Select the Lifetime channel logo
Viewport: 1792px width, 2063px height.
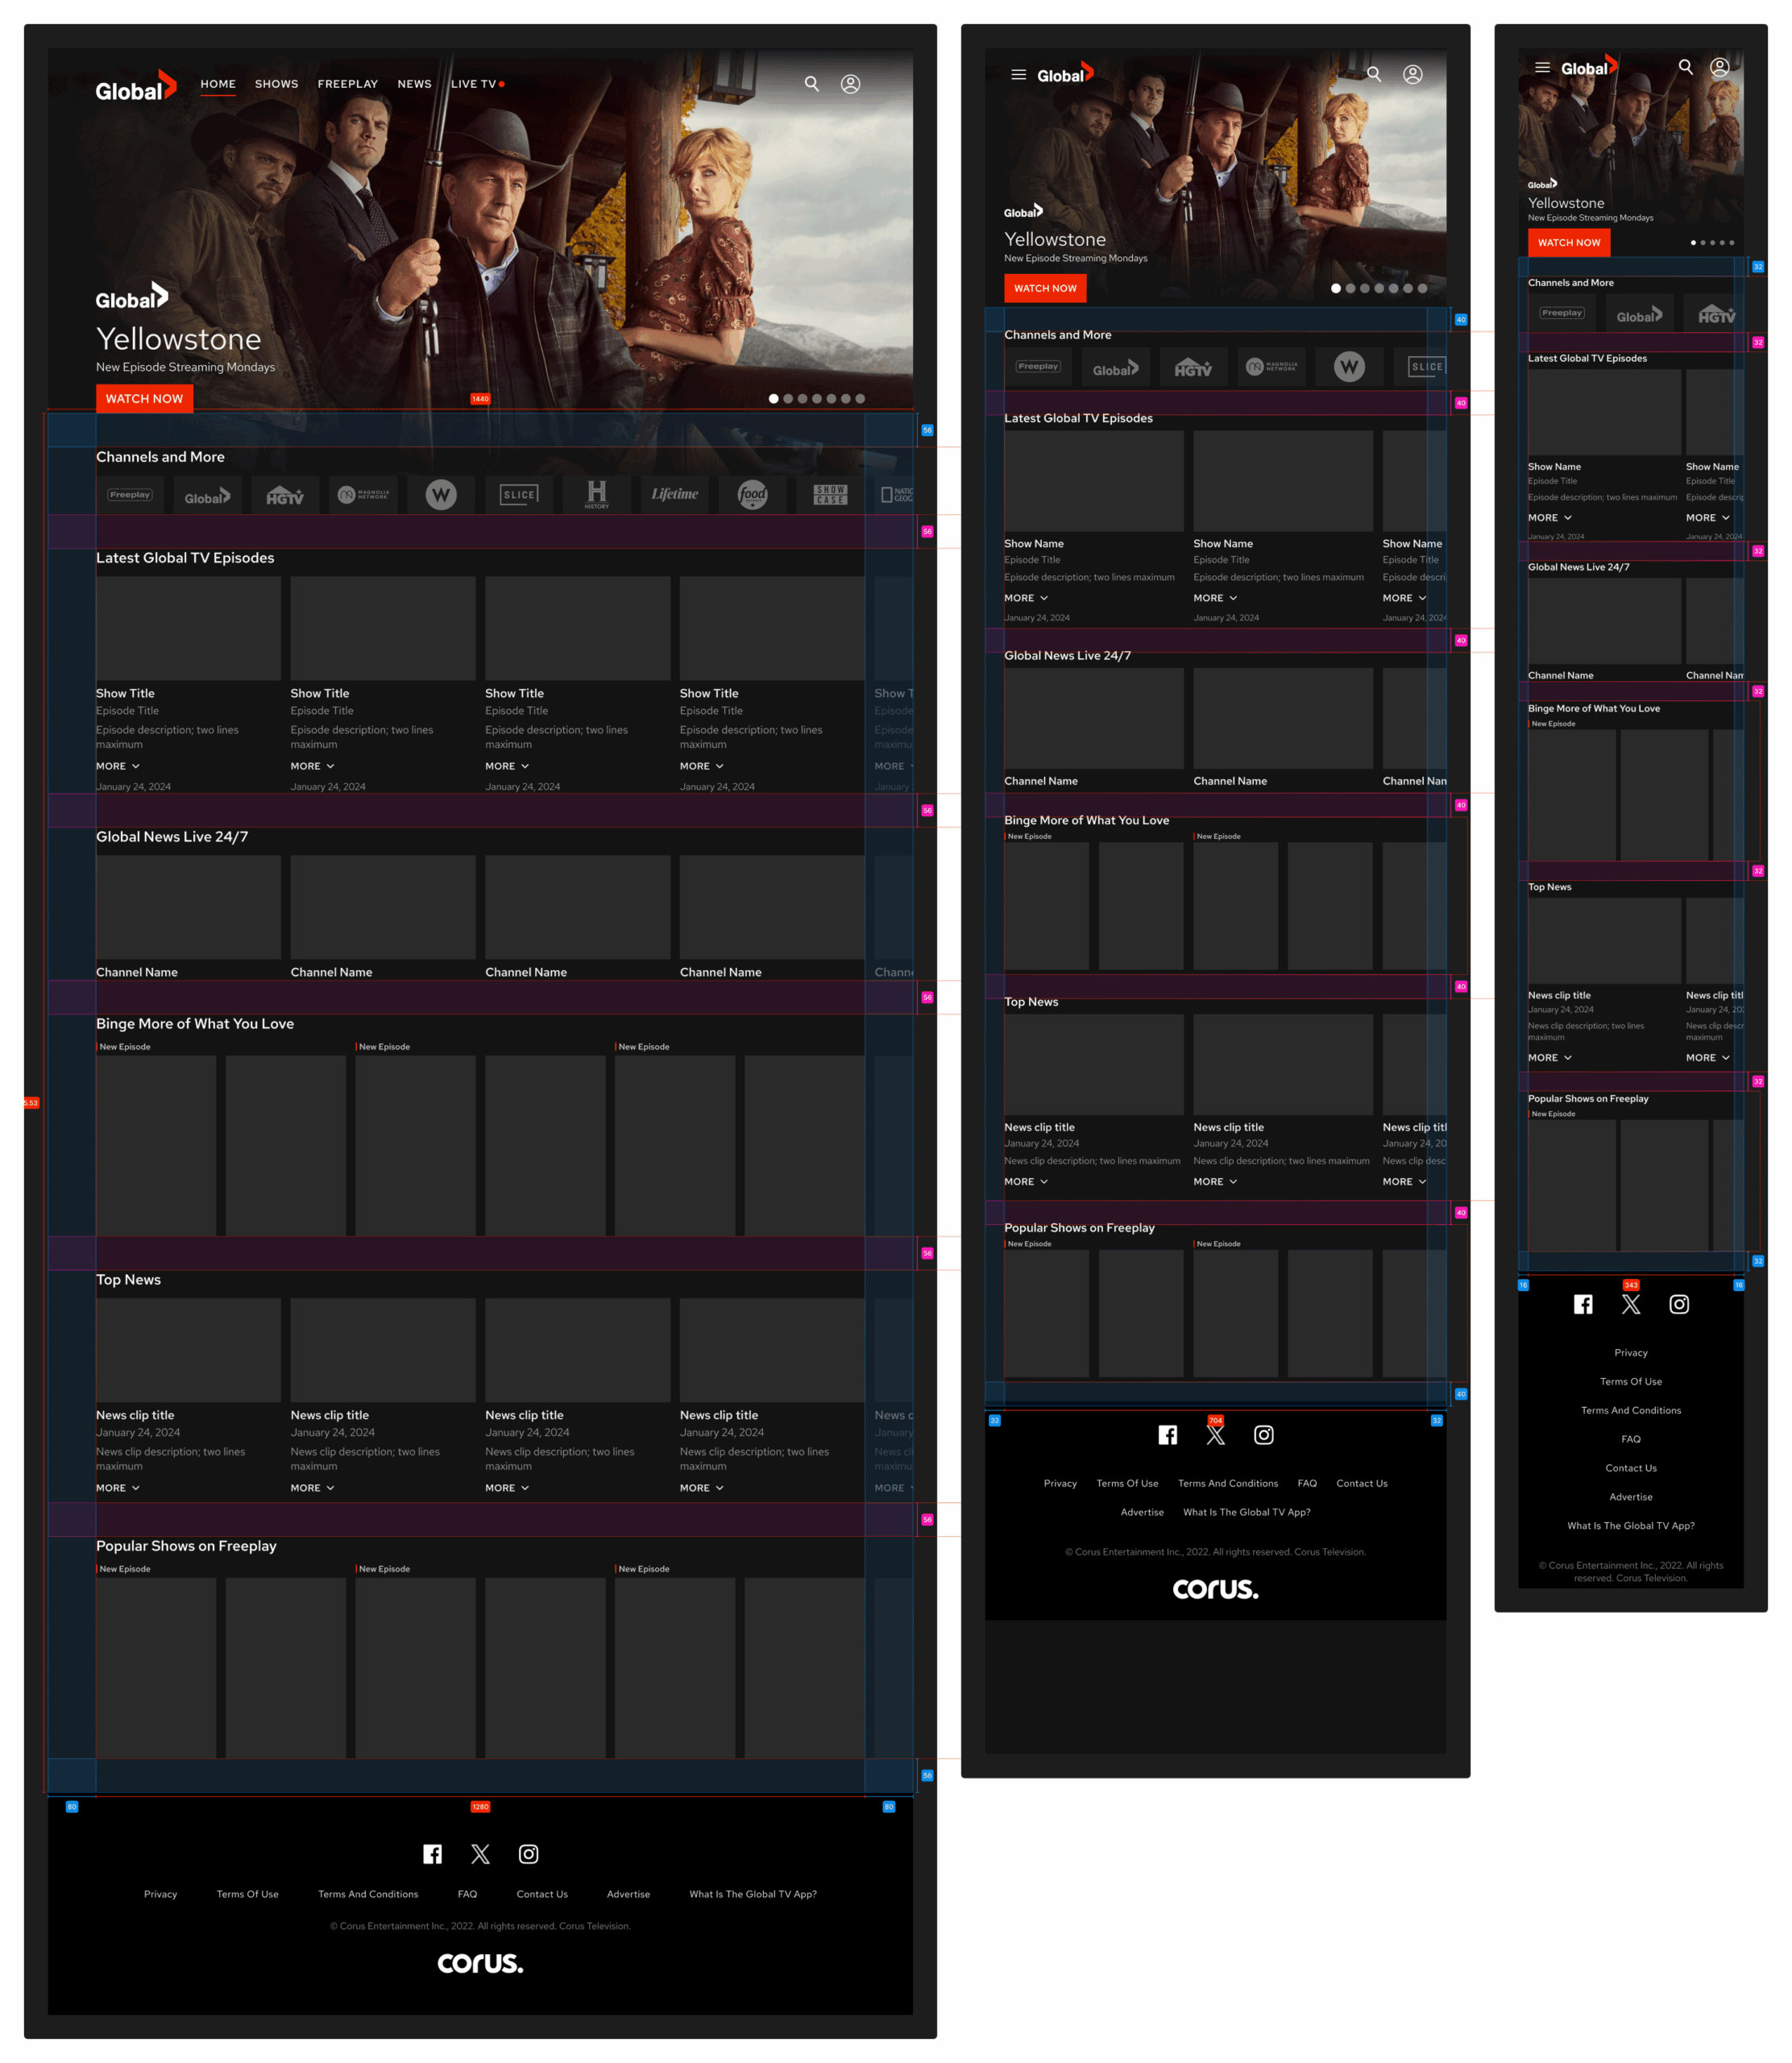pos(675,494)
